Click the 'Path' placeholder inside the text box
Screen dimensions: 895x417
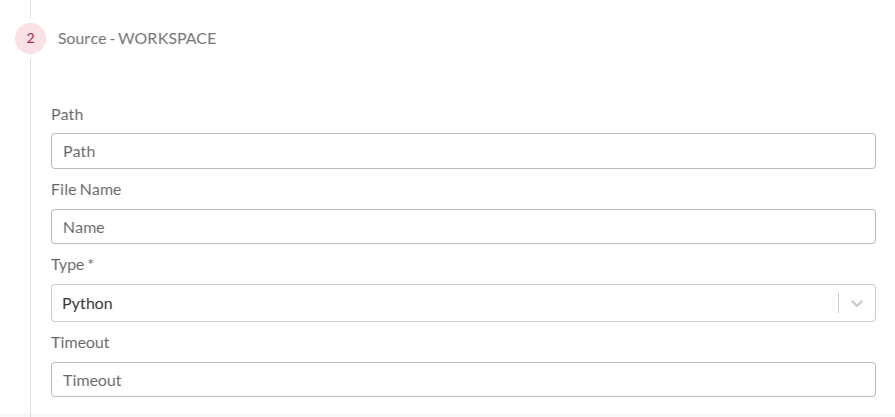(x=79, y=152)
